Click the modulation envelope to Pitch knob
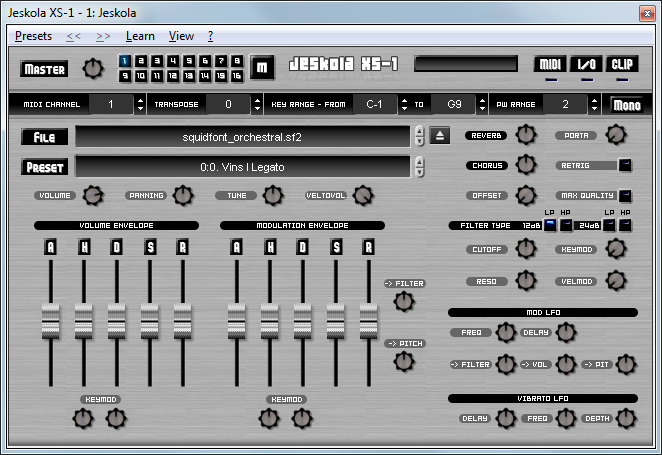The width and height of the screenshot is (662, 455). click(404, 362)
